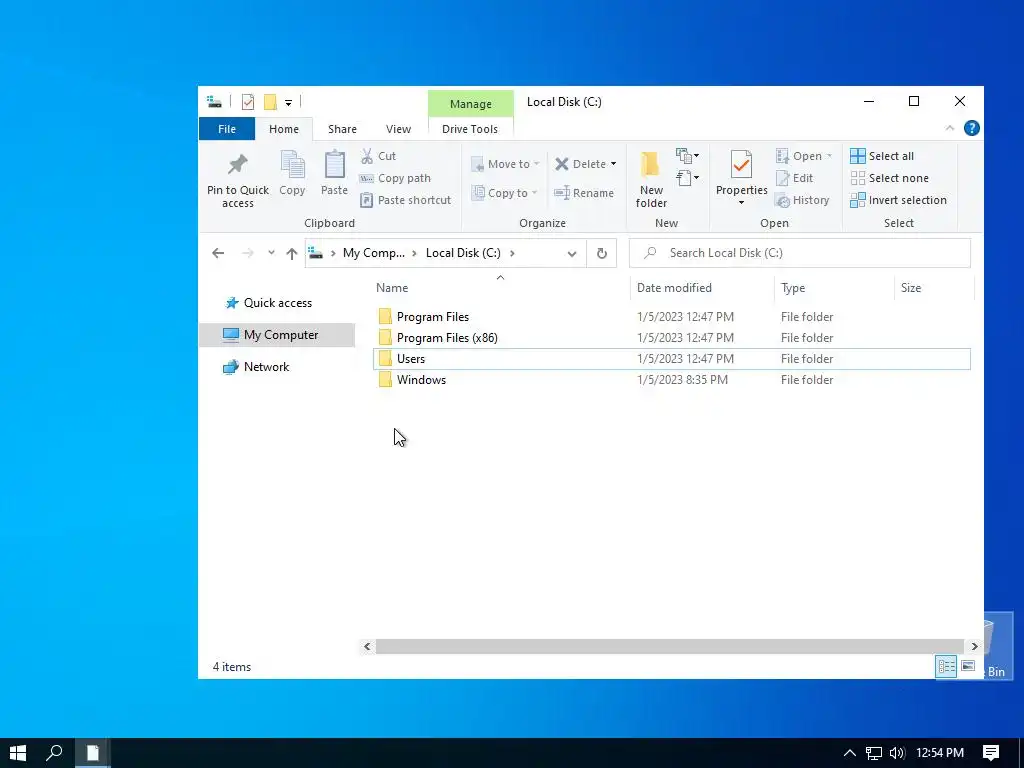Click in the Search Local Disk (C:) box
This screenshot has height=768, width=1024.
point(799,253)
